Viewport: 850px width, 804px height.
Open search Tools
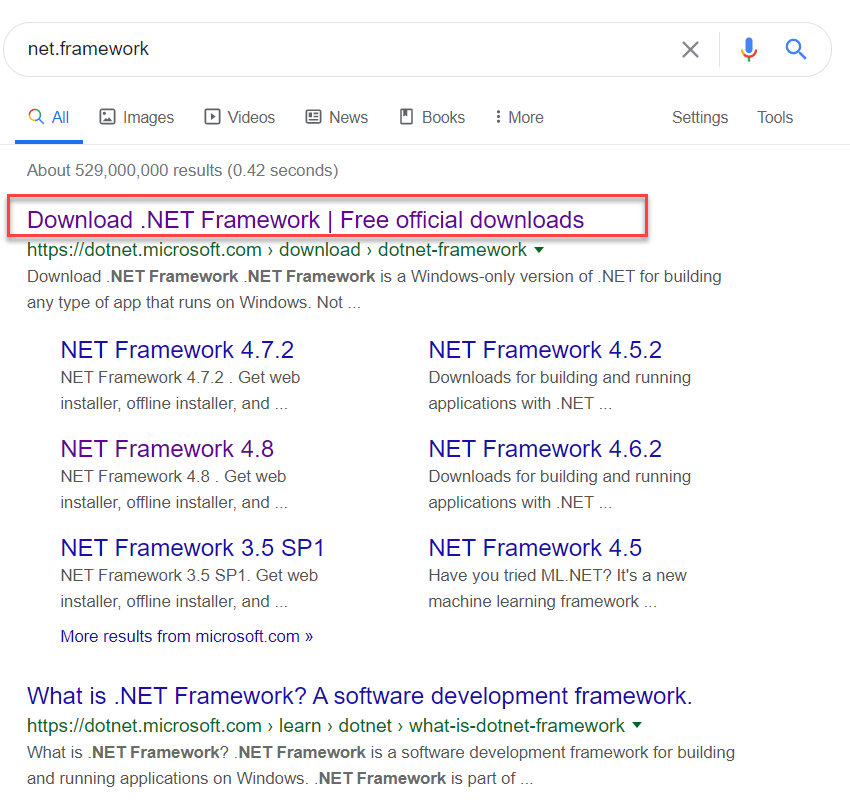click(x=775, y=118)
